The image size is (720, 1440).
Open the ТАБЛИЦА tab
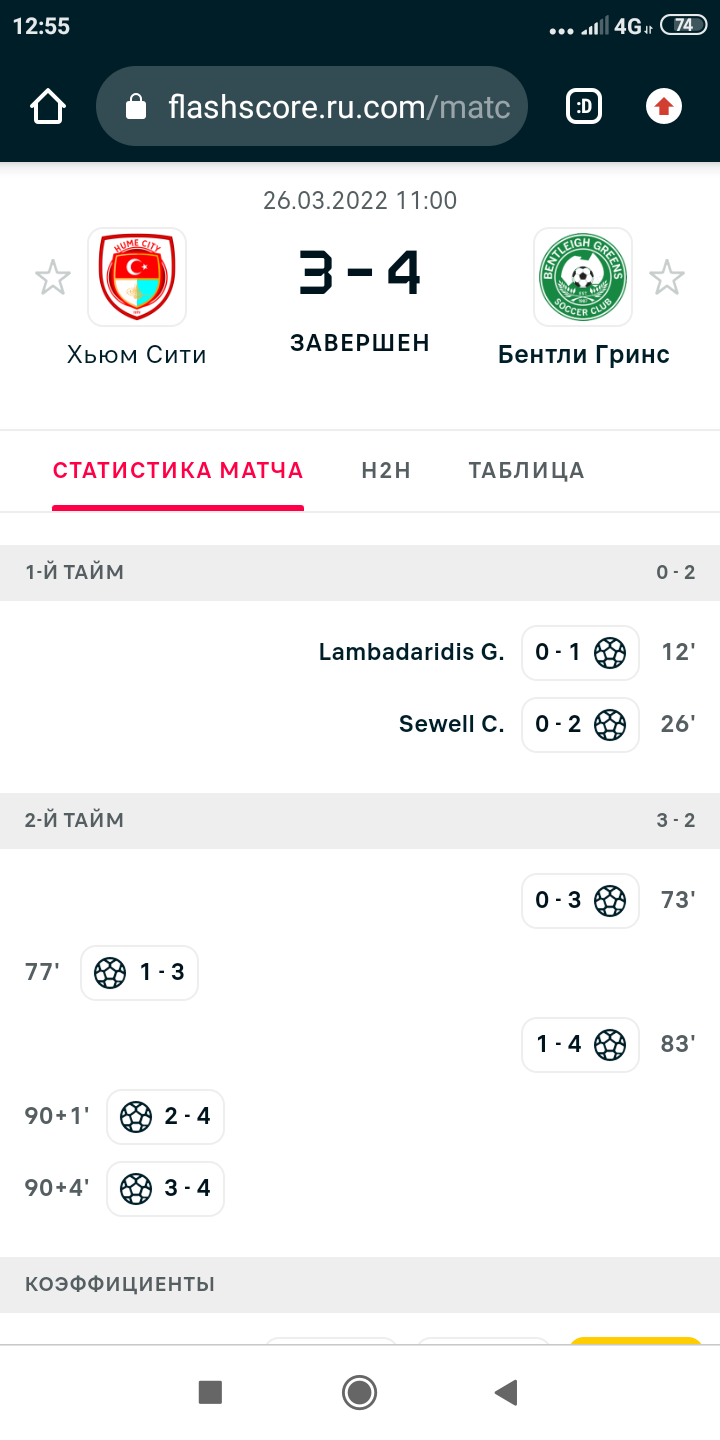(526, 471)
